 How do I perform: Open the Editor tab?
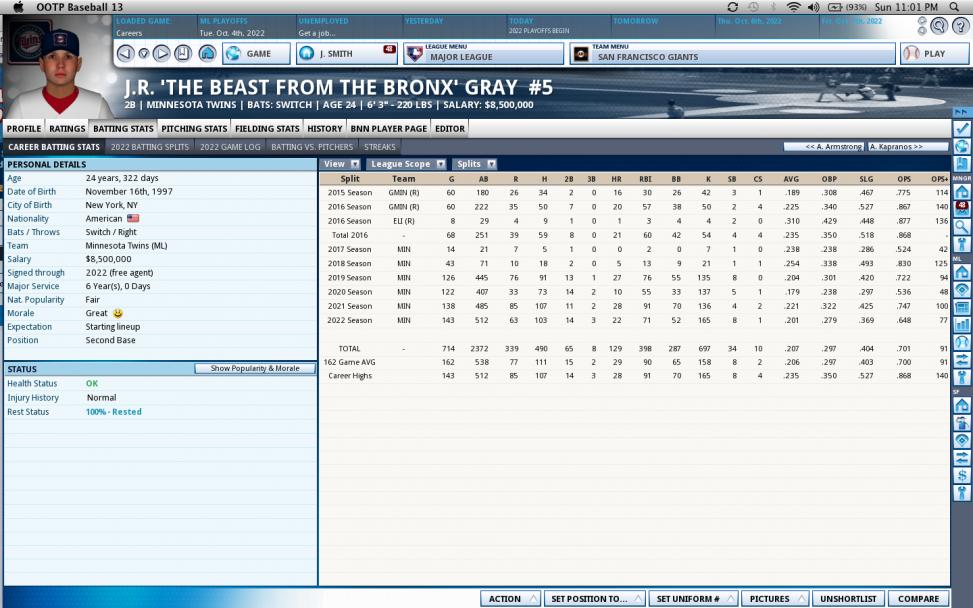pos(450,128)
